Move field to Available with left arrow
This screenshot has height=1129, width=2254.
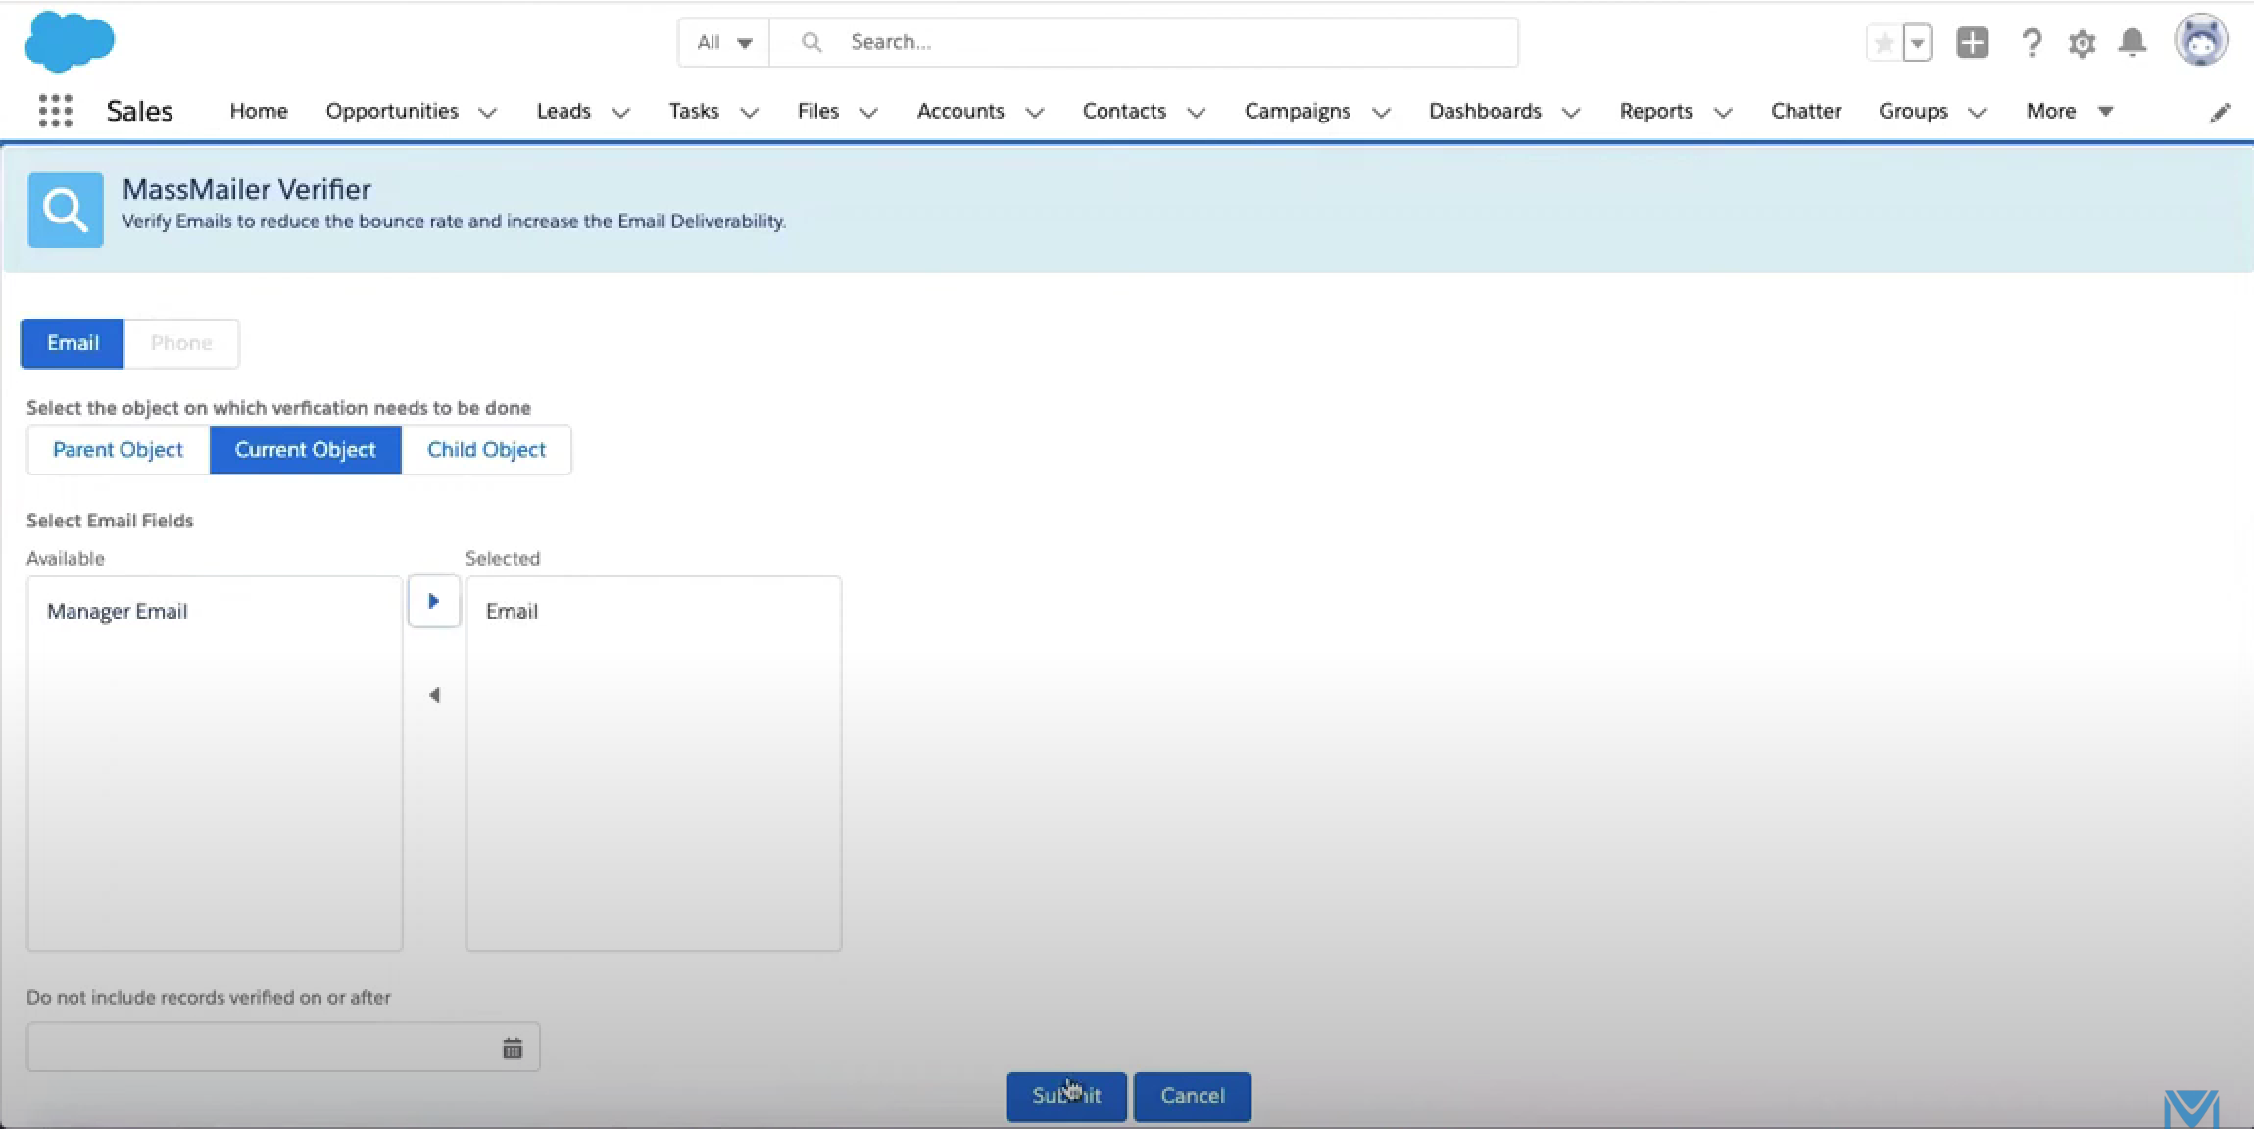(434, 695)
